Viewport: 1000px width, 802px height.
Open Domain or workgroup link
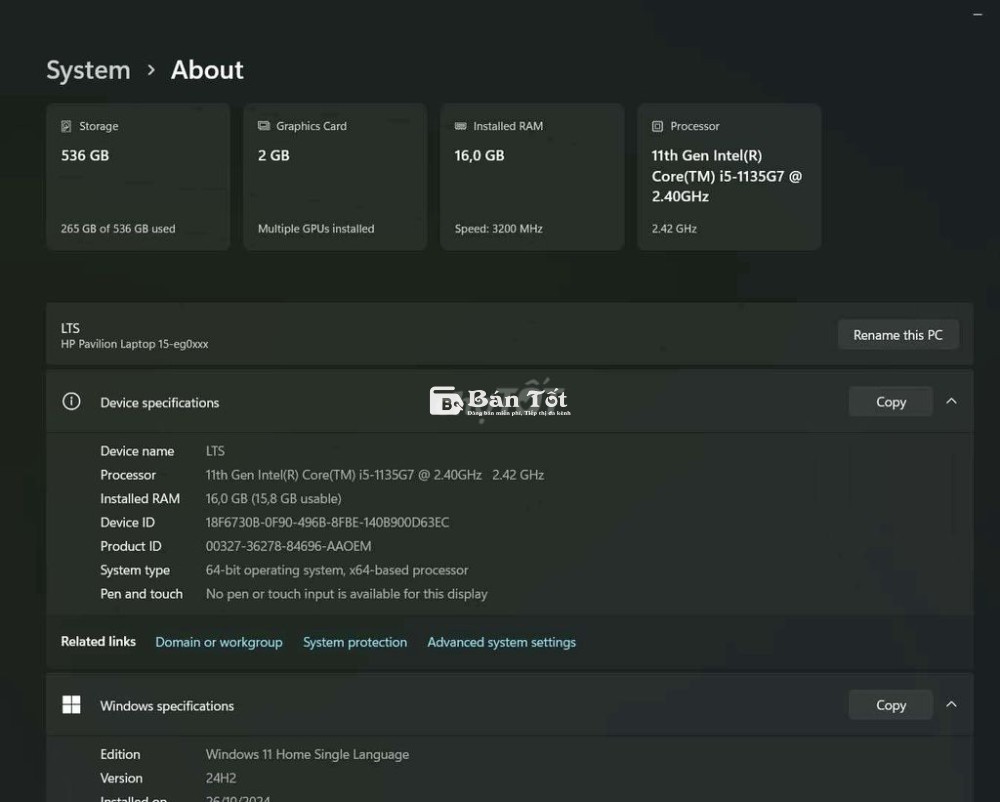(219, 642)
